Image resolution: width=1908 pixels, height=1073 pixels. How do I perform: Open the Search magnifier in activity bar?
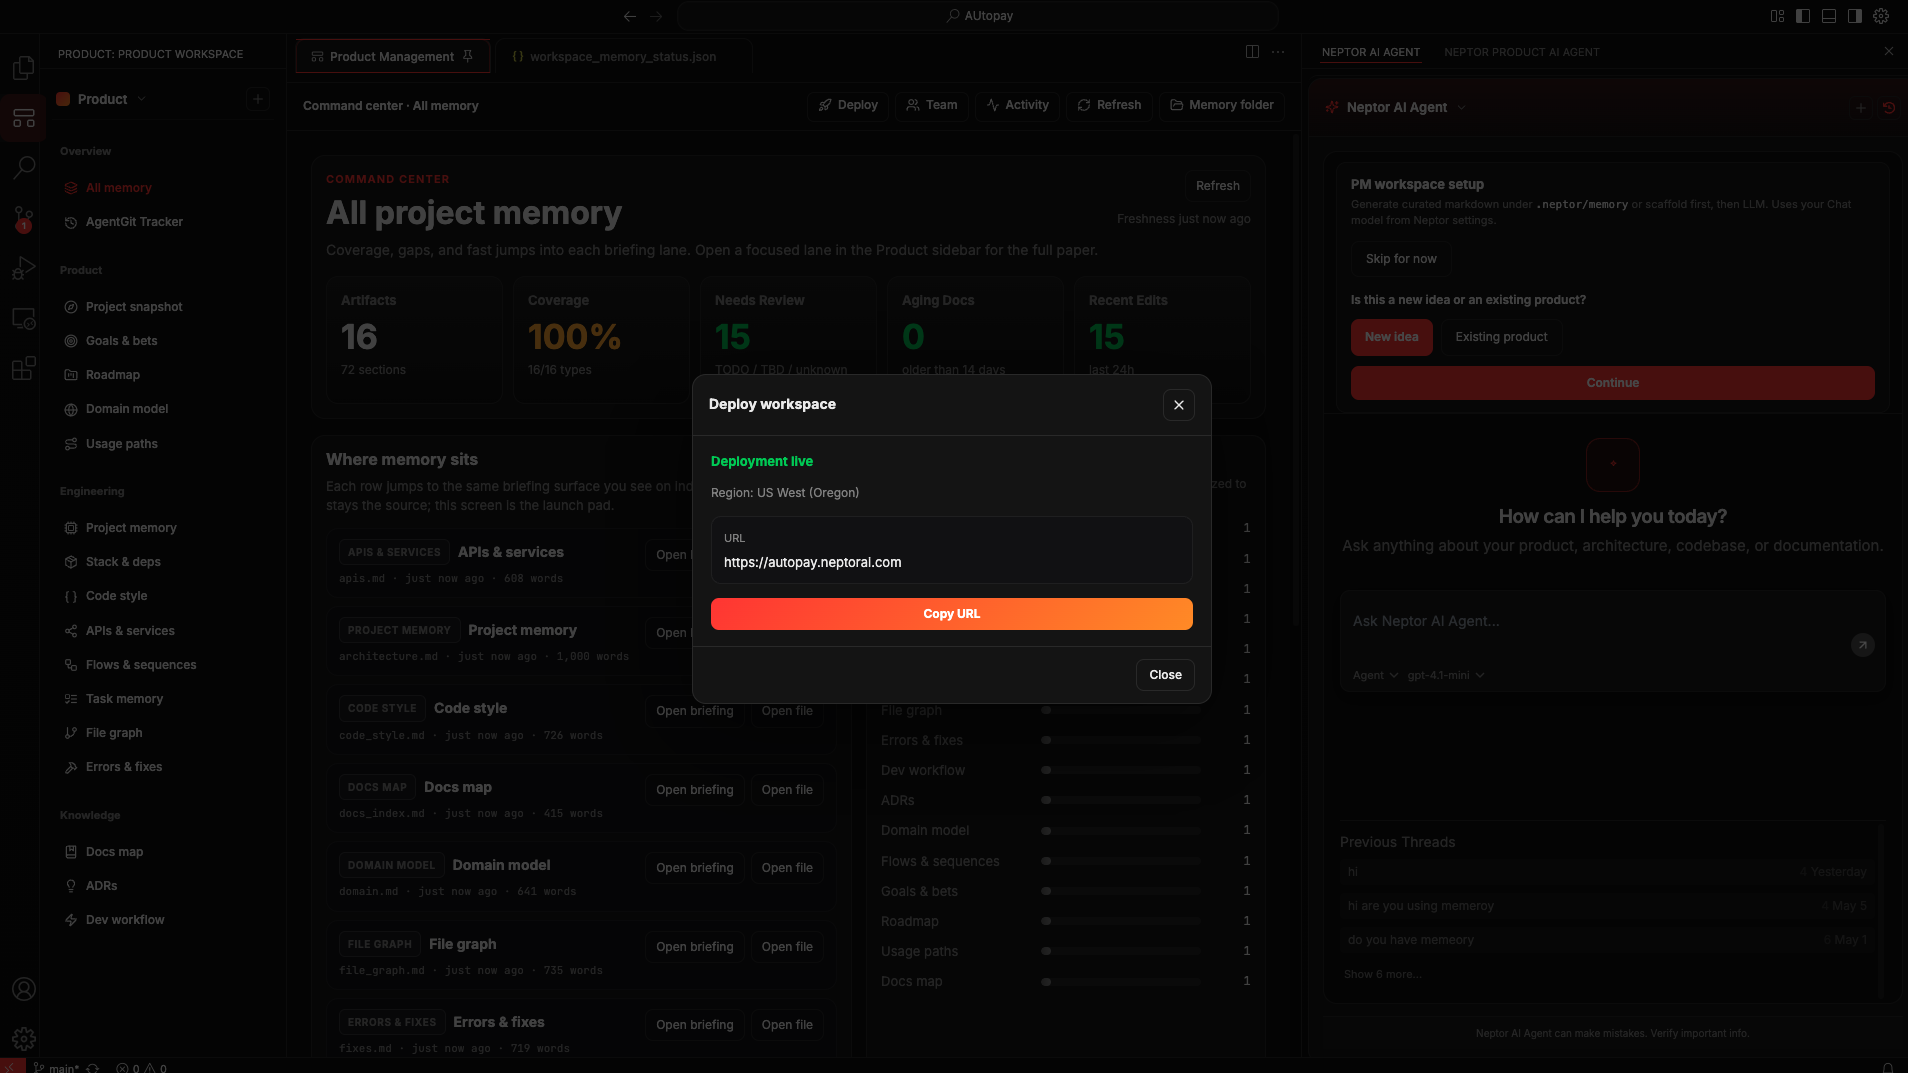click(23, 168)
